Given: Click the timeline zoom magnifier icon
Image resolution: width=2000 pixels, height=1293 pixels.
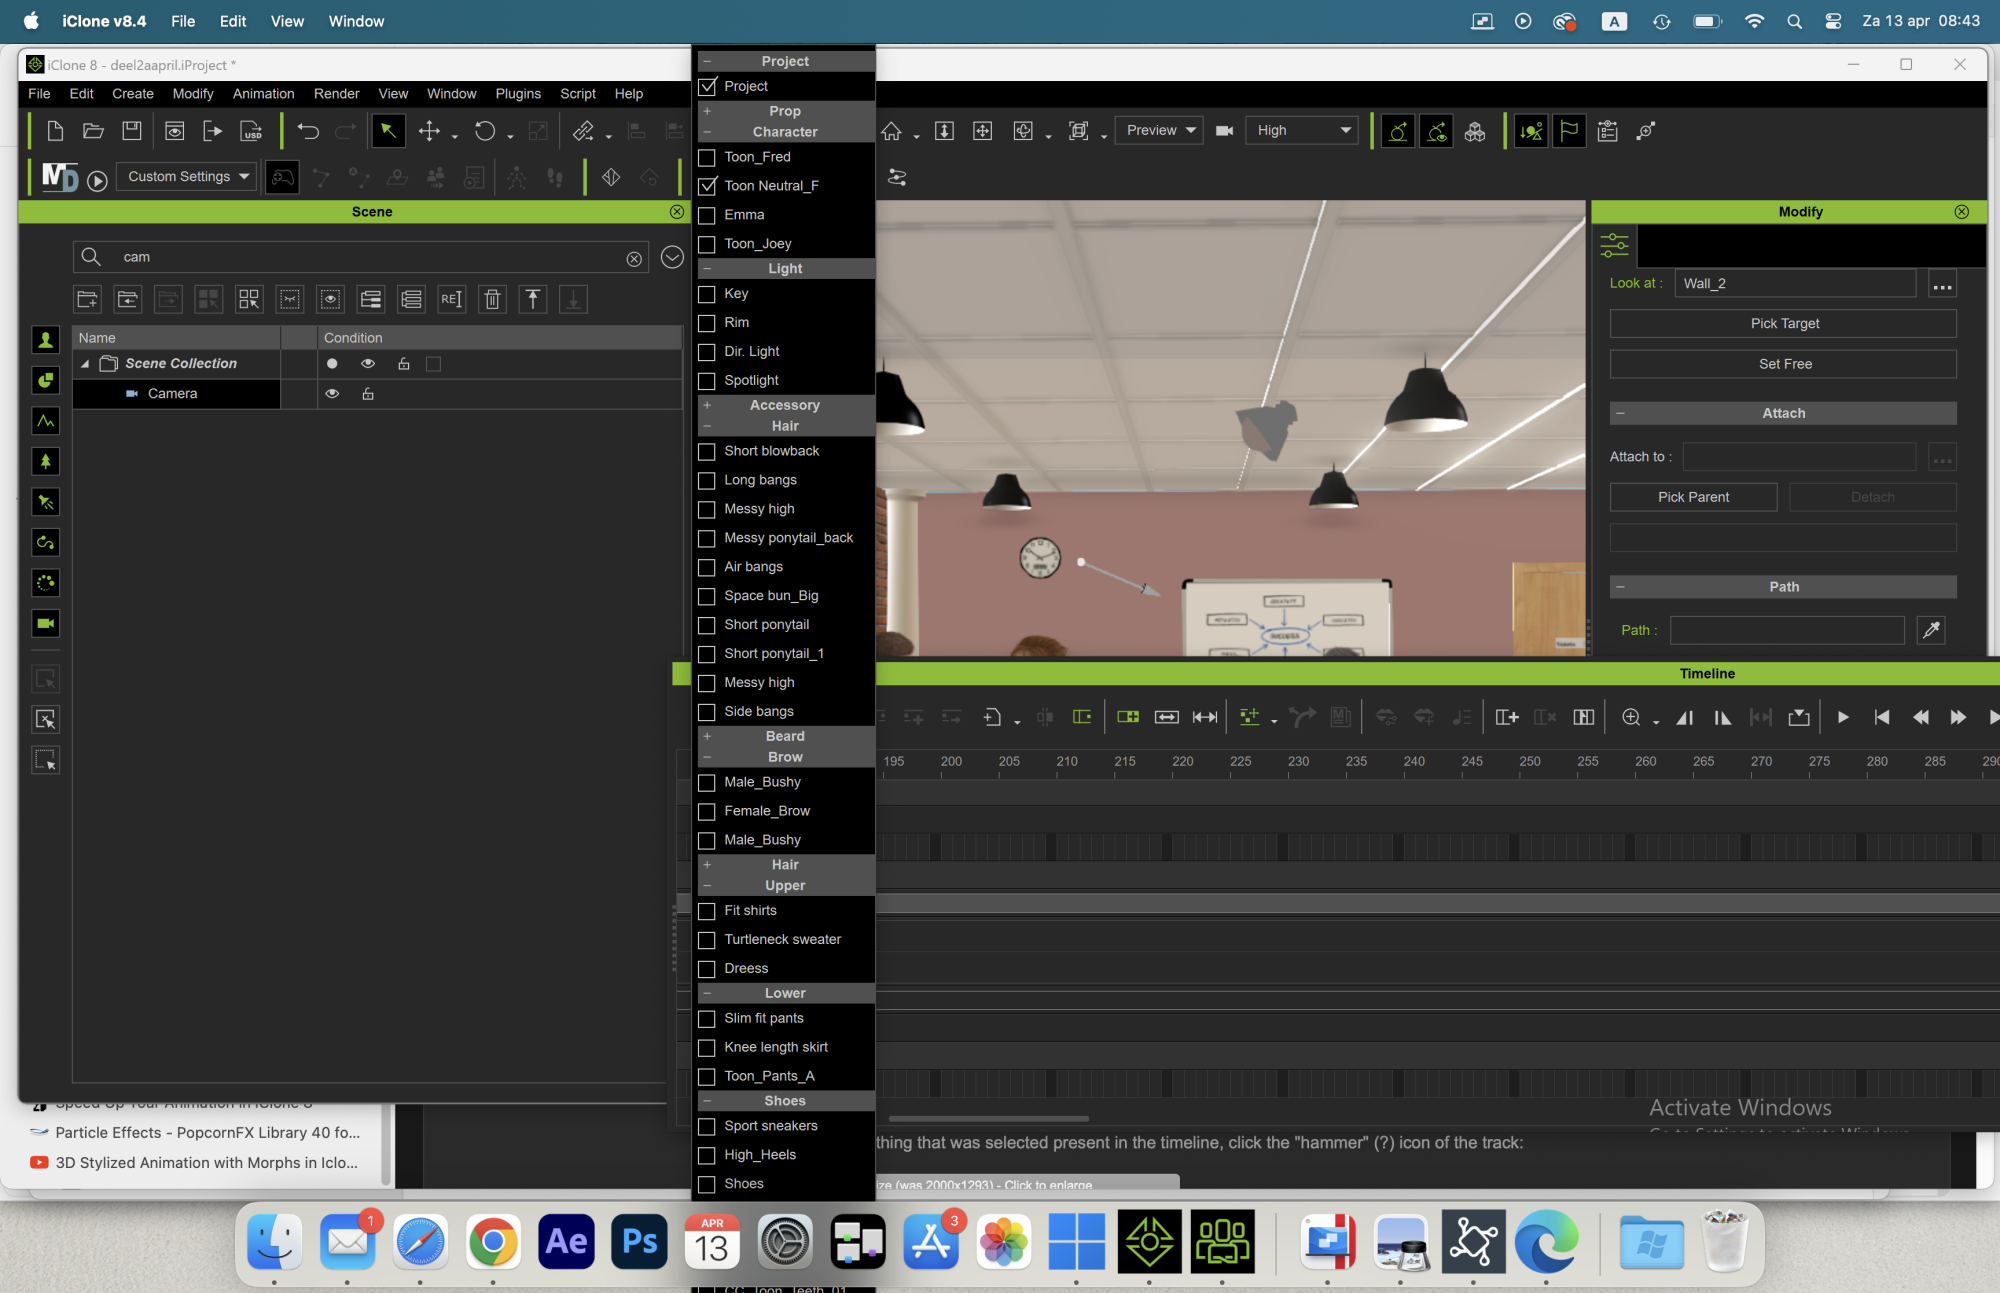Looking at the screenshot, I should (1631, 717).
